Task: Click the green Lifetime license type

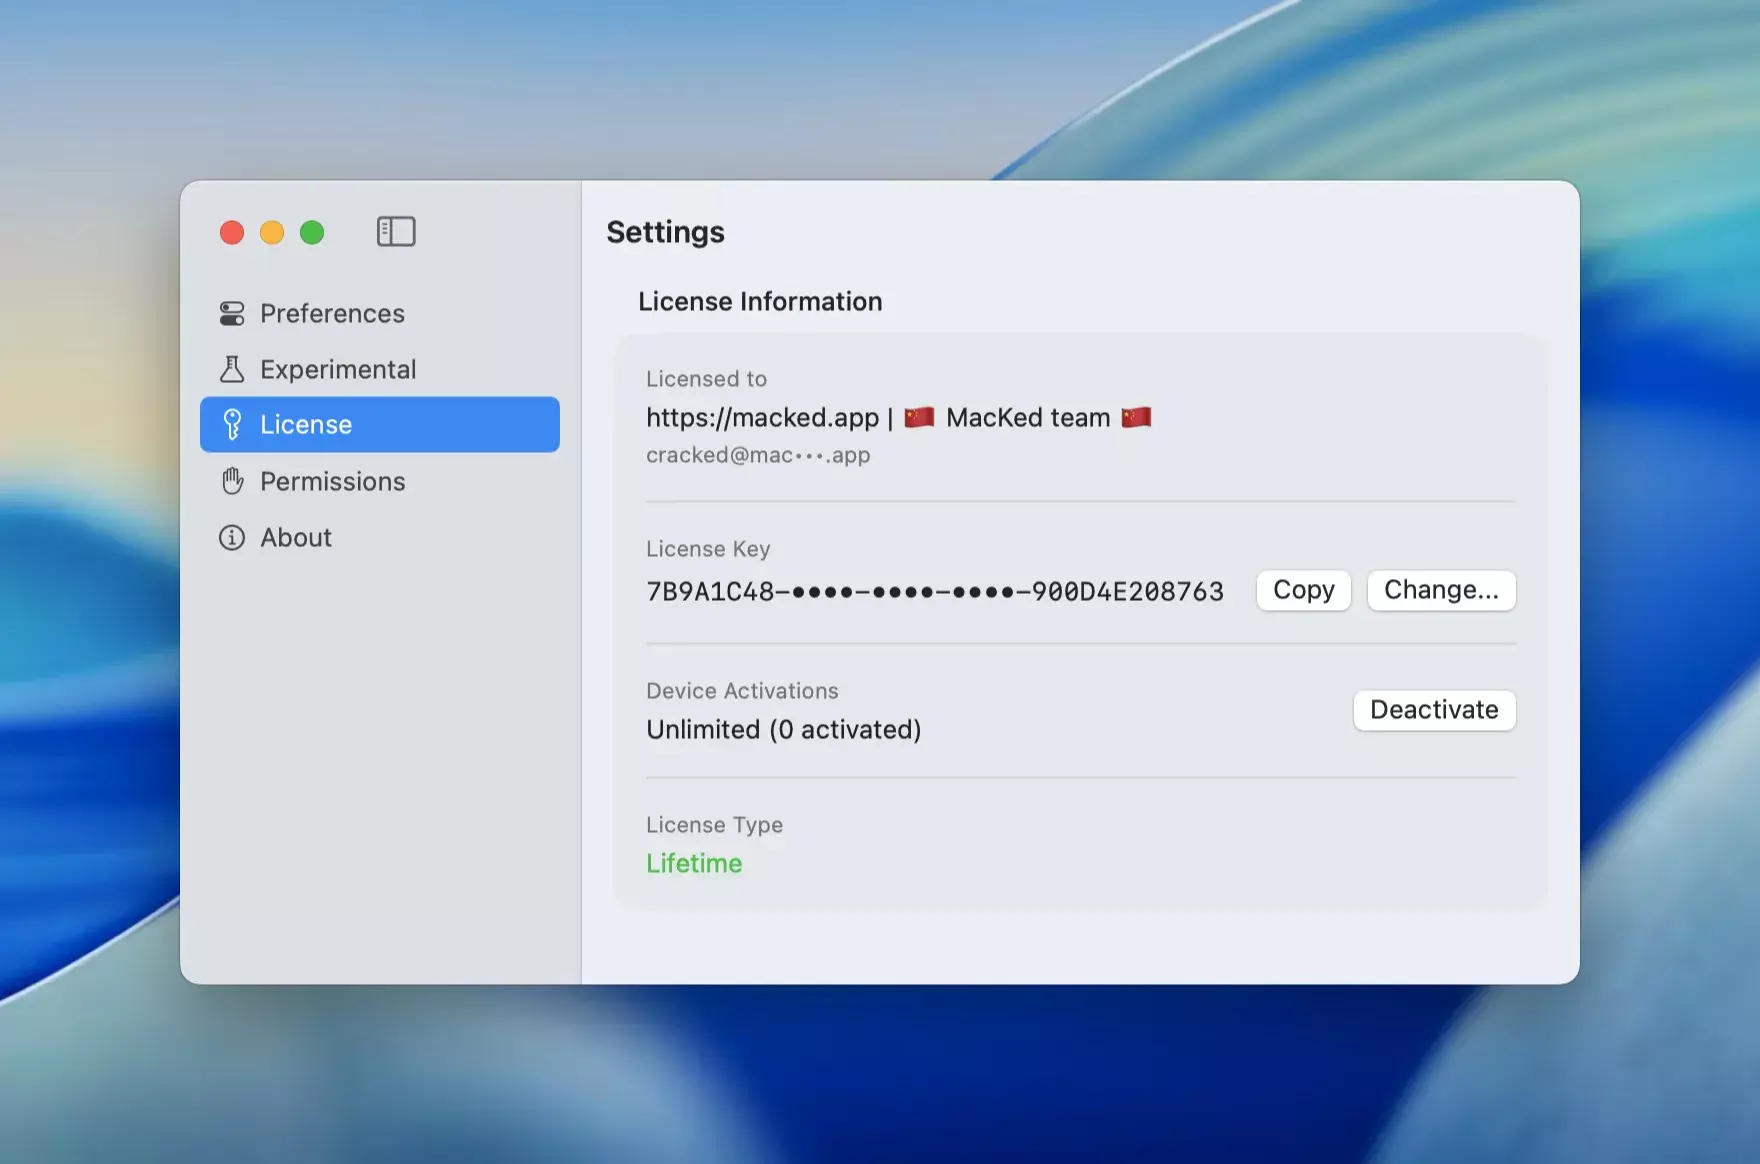Action: click(x=694, y=863)
